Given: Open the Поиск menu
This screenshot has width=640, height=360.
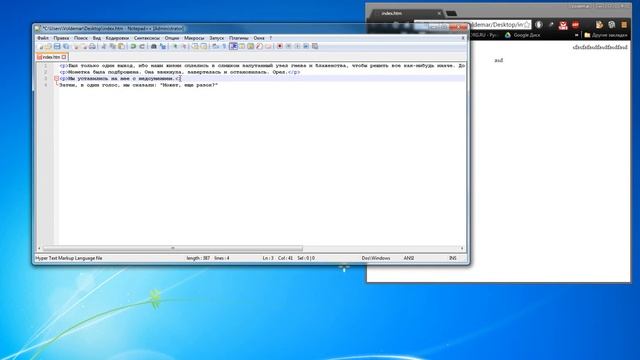Looking at the screenshot, I should [81, 38].
